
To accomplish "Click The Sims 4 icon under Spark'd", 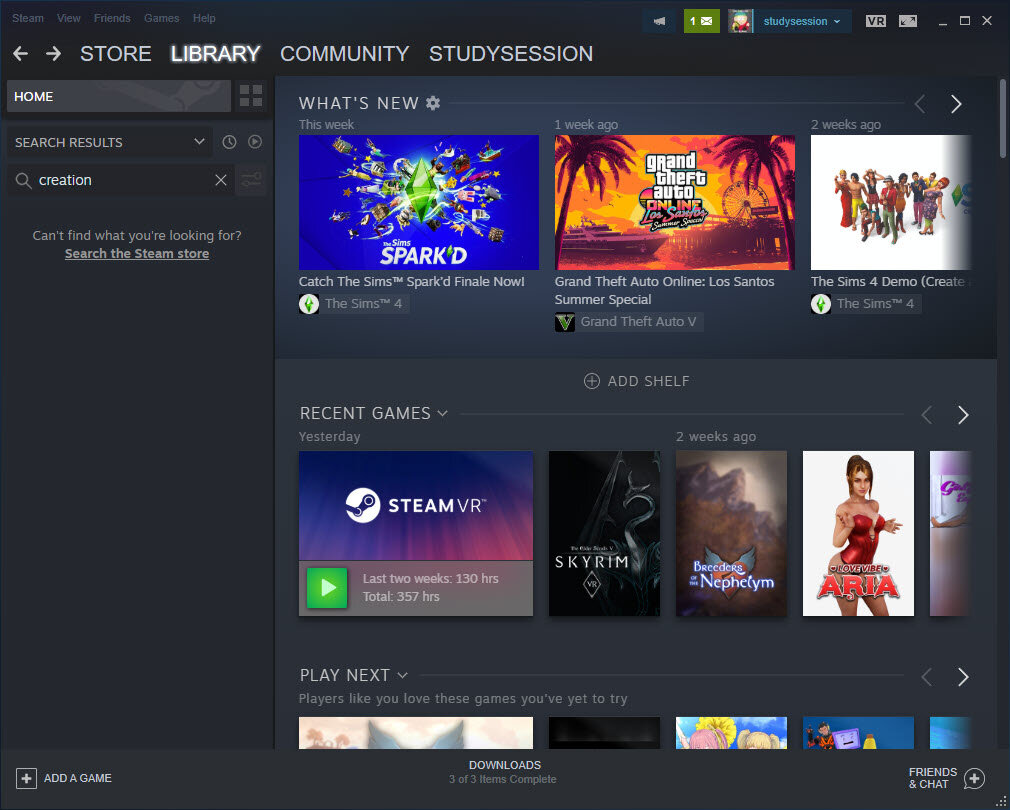I will point(309,304).
